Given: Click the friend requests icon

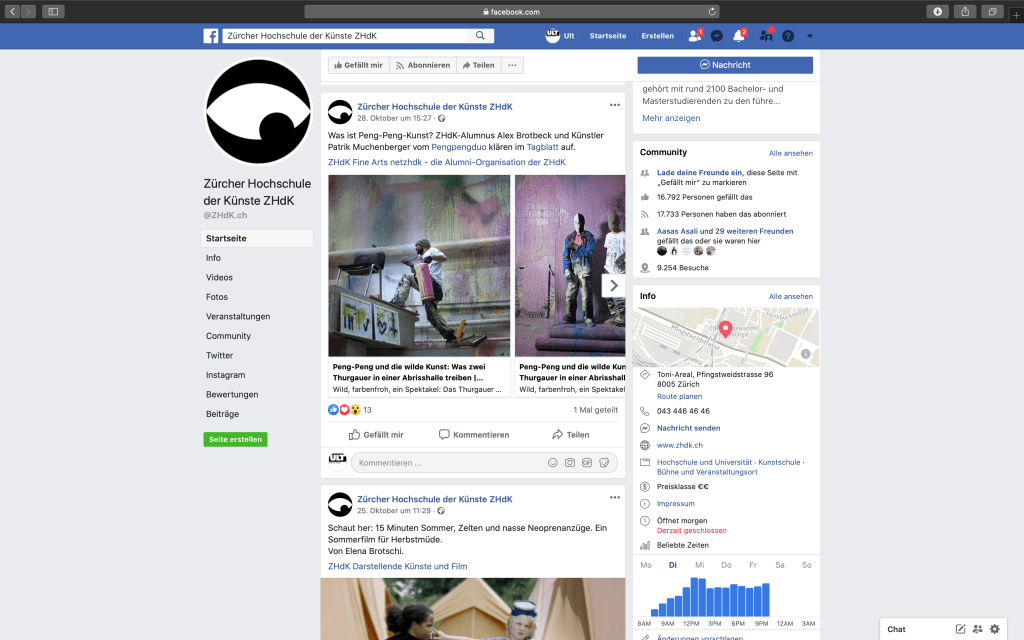Looking at the screenshot, I should (x=694, y=36).
